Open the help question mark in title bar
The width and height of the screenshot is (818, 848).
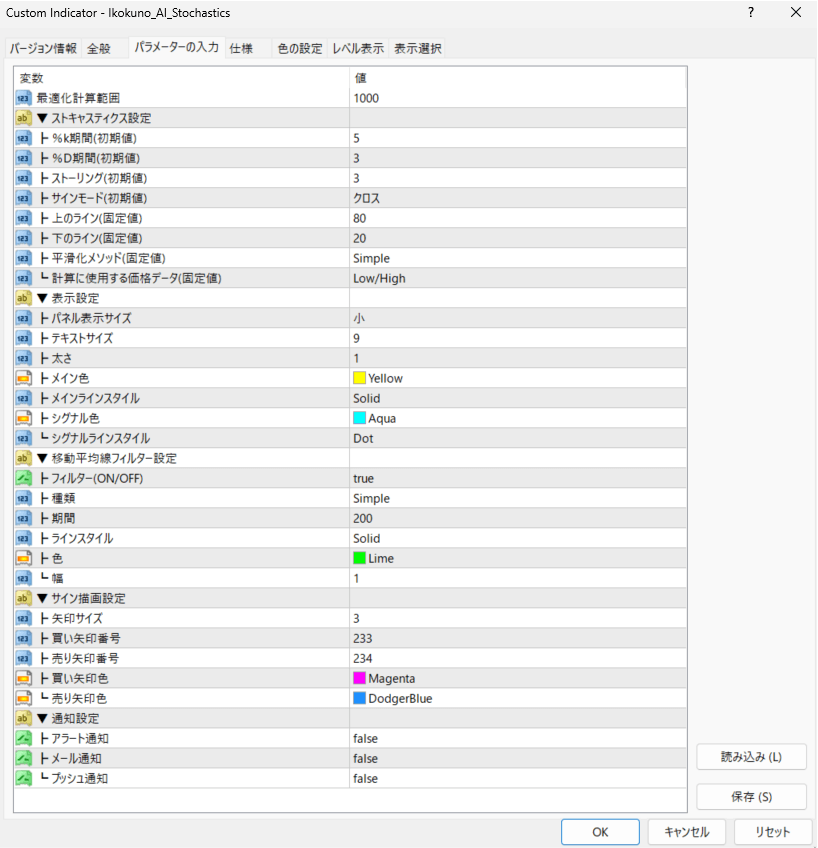click(750, 12)
